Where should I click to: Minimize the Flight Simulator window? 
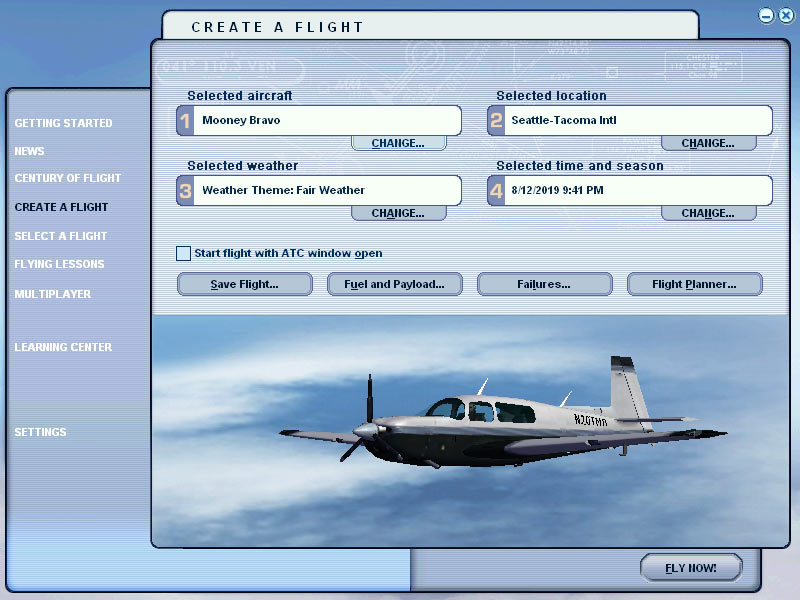(x=766, y=16)
